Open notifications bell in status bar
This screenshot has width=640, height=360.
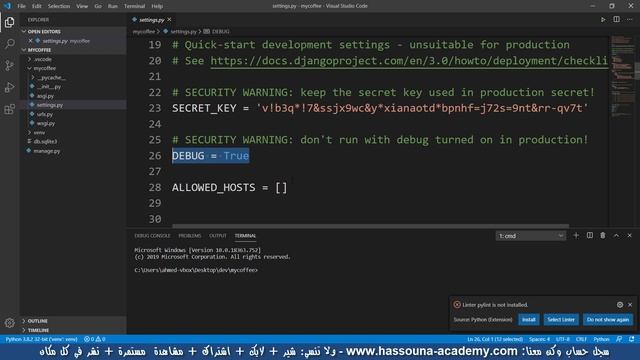click(632, 339)
